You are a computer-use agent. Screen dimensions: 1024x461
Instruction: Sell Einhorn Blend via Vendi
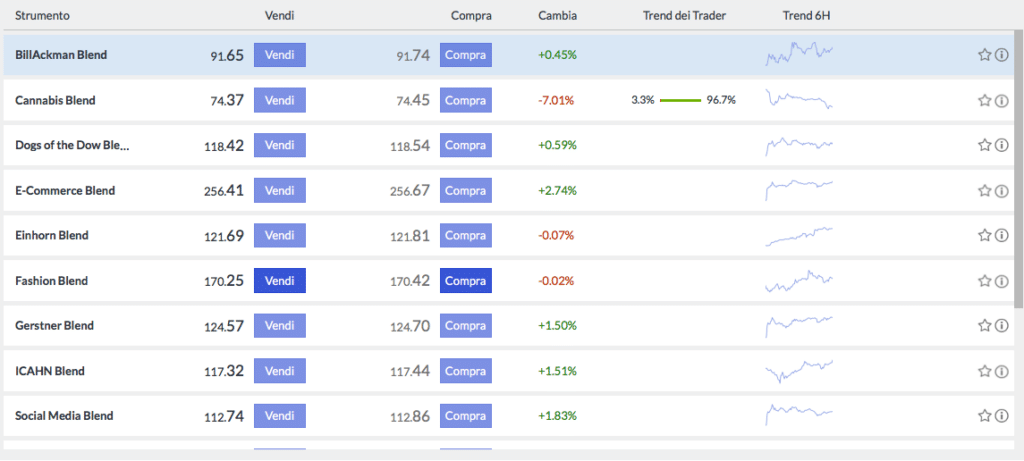tap(280, 235)
